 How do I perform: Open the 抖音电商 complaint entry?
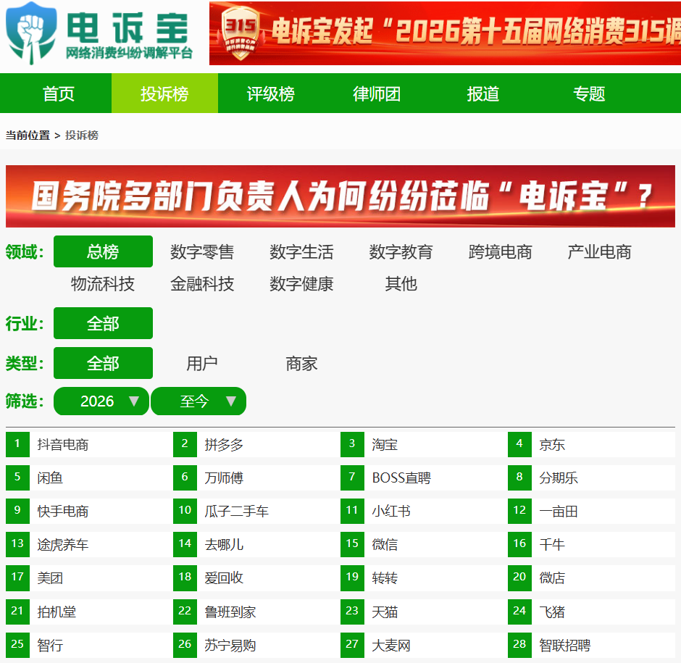click(63, 445)
